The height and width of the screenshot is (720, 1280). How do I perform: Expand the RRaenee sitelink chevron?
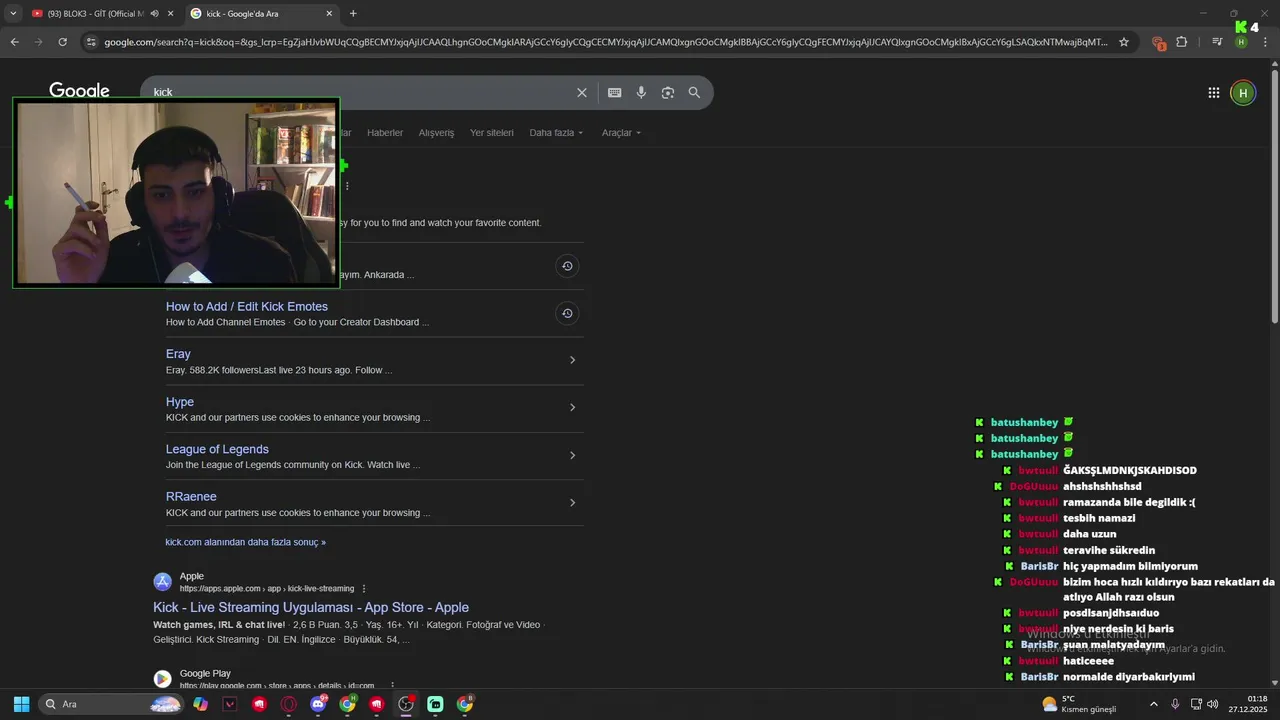coord(572,503)
